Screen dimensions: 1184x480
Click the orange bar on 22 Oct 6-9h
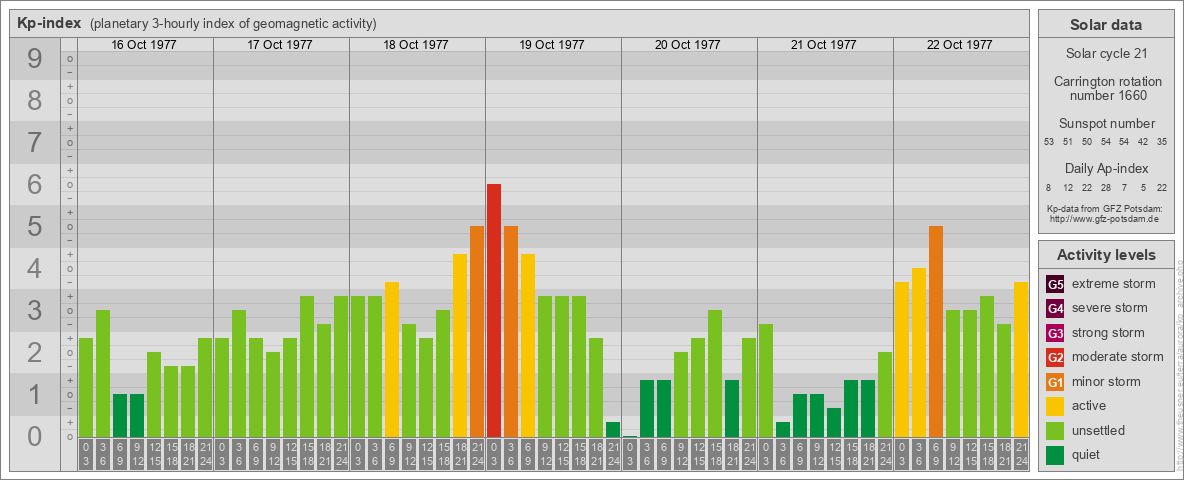[x=936, y=331]
